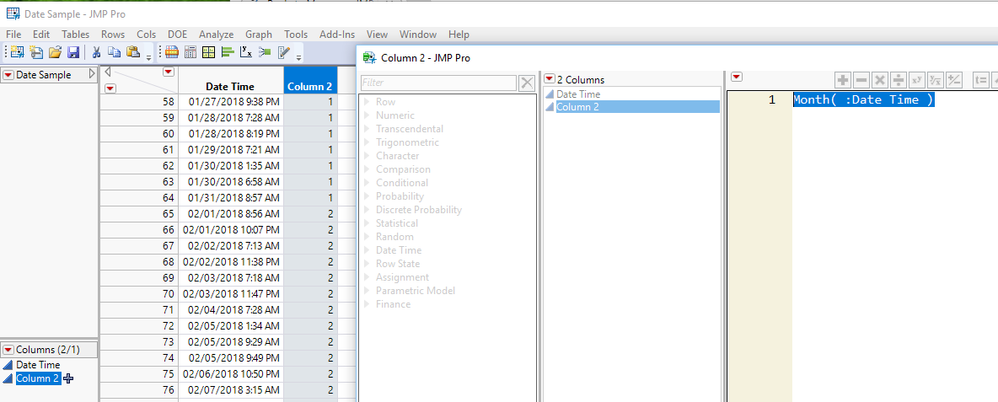Click the Copy toolbar icon

click(x=115, y=52)
